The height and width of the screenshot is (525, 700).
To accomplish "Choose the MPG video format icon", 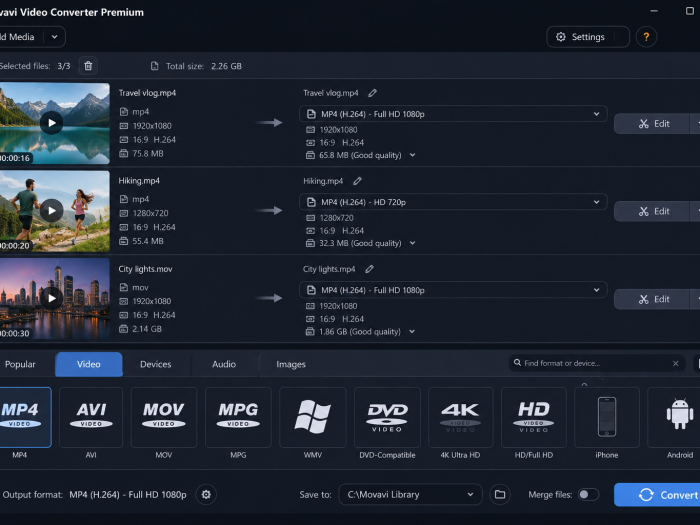I will coord(238,417).
